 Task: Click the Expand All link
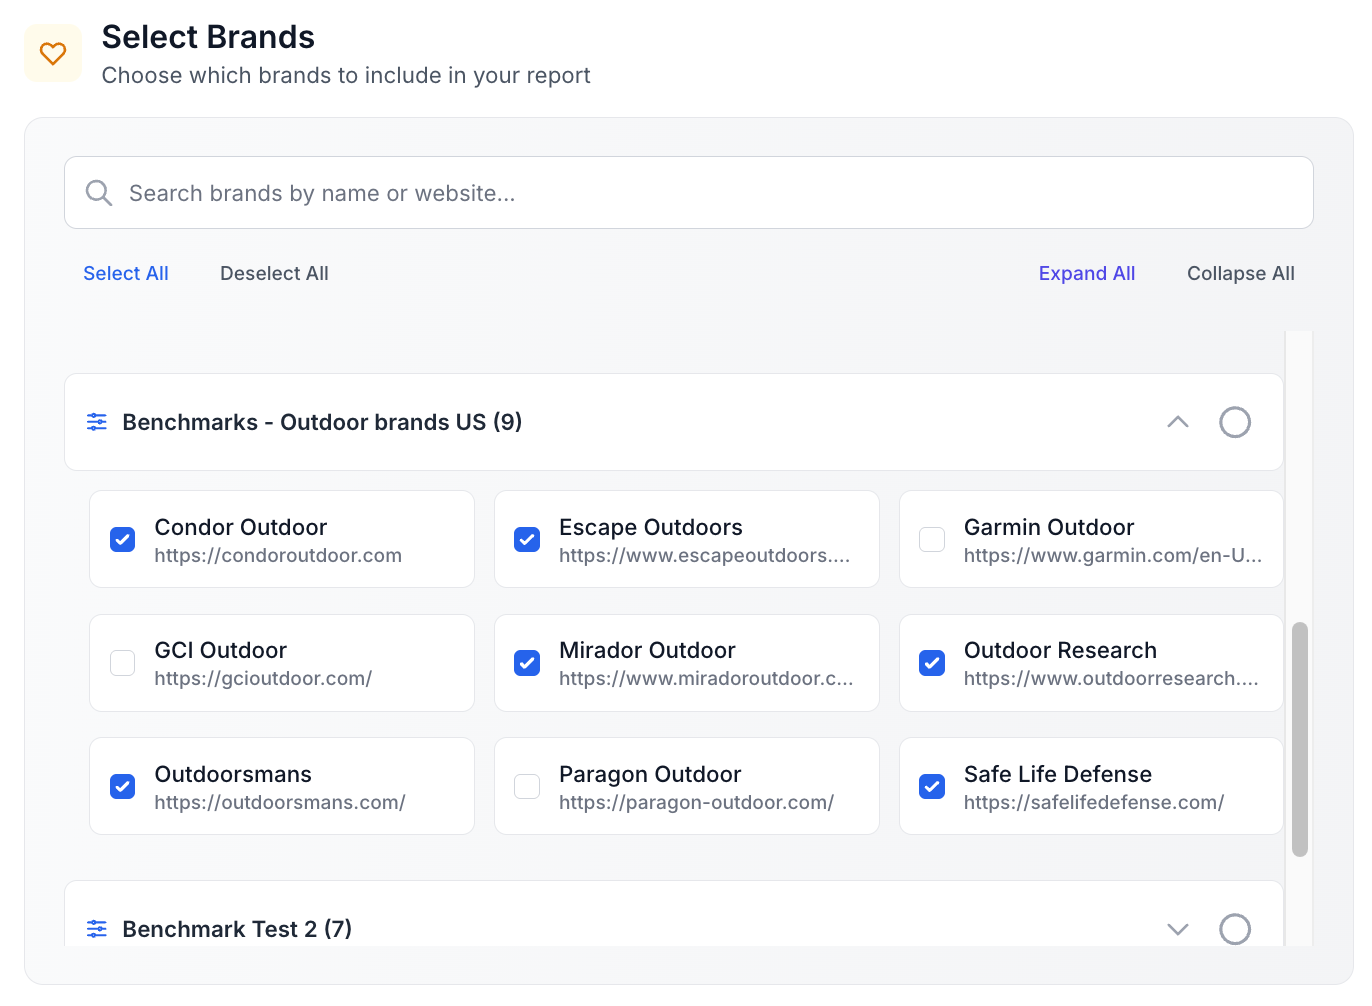[x=1087, y=273]
